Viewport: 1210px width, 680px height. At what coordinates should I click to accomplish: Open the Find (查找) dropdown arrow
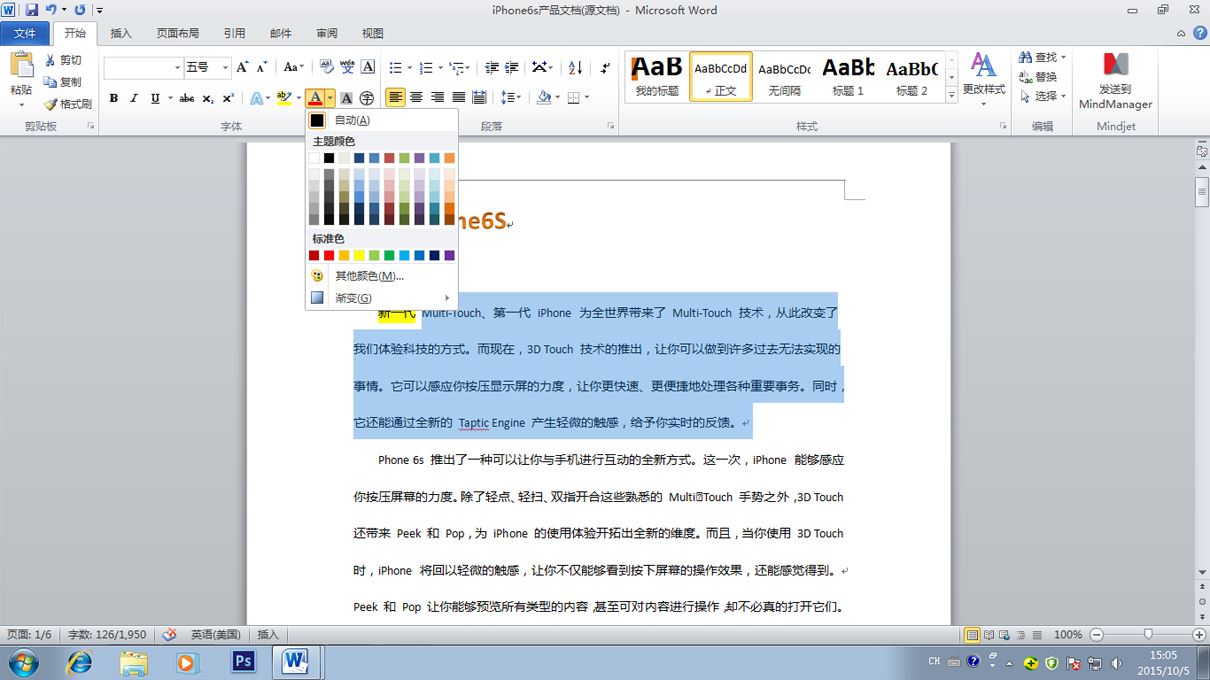pyautogui.click(x=1063, y=58)
